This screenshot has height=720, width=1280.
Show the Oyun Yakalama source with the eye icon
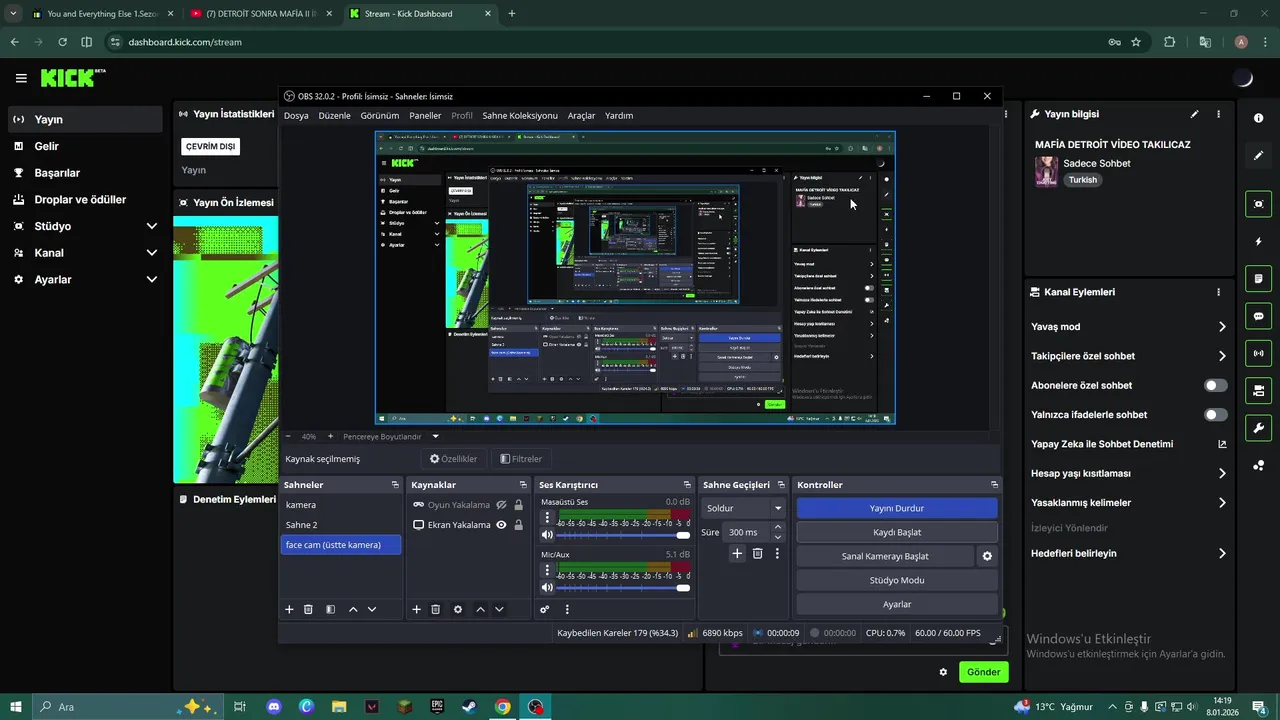tap(501, 505)
